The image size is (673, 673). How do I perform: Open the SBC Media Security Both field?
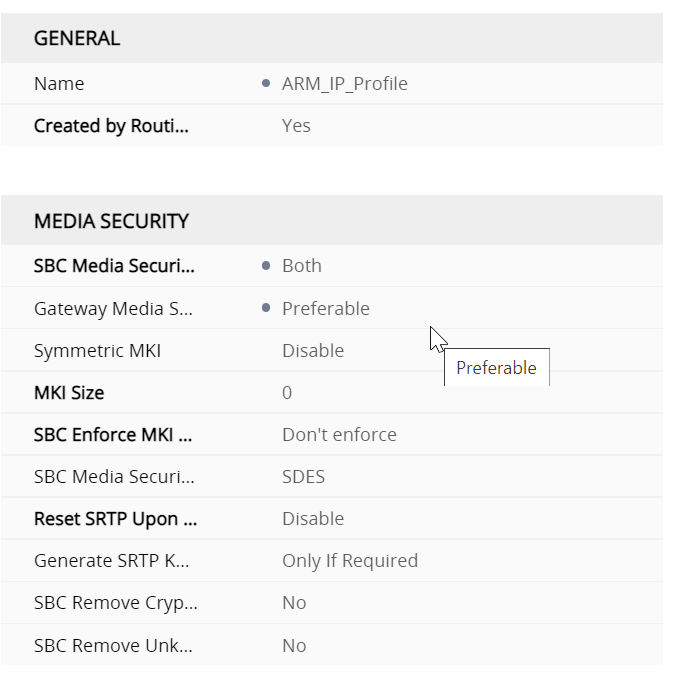click(x=302, y=266)
